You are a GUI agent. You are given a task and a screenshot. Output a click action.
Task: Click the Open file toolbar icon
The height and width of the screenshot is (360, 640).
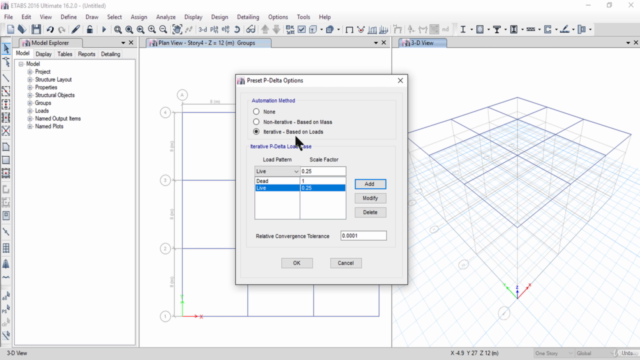22,29
